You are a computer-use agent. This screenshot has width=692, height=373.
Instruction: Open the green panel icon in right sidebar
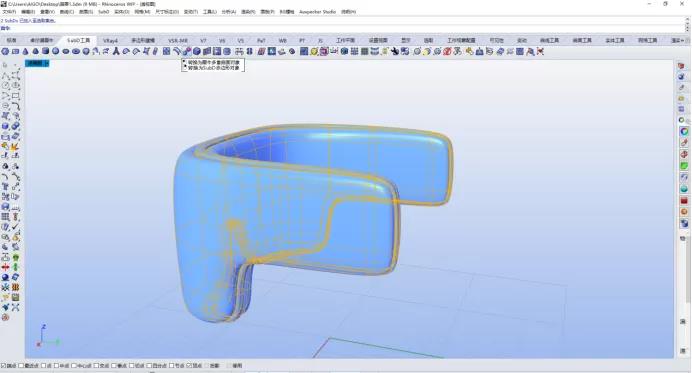tap(684, 166)
